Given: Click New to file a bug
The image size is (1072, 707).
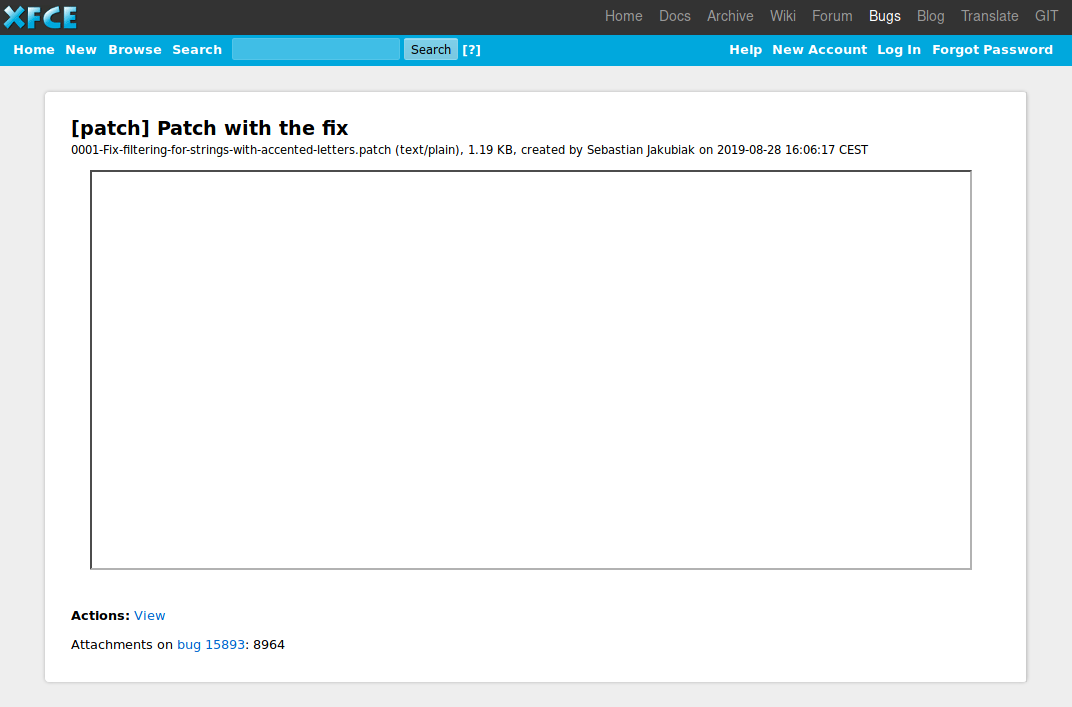Looking at the screenshot, I should (81, 50).
